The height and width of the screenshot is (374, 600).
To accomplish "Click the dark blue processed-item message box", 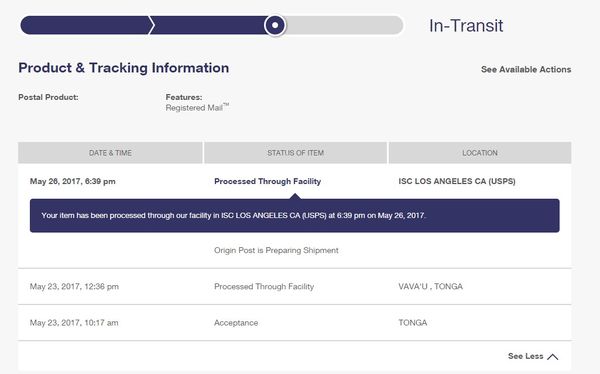I will [295, 216].
